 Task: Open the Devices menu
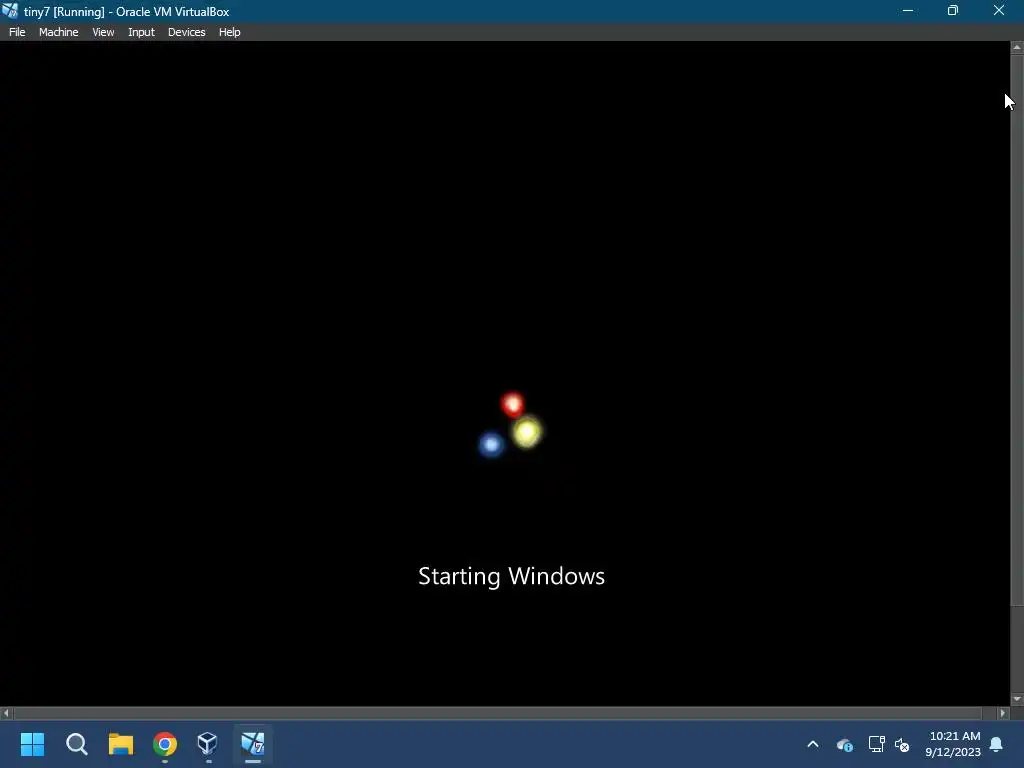(x=186, y=32)
